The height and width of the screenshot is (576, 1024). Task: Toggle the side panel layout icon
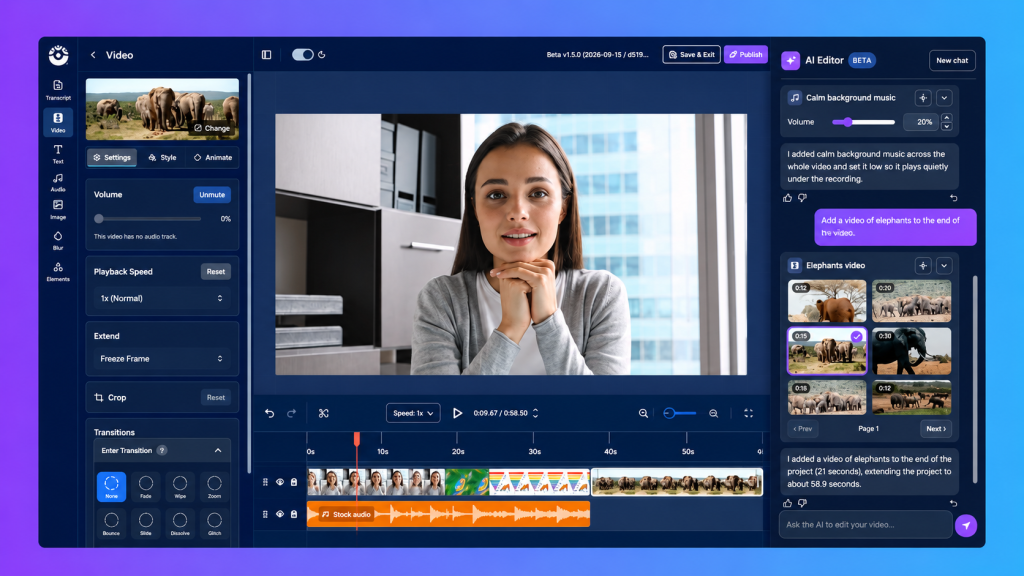point(266,55)
